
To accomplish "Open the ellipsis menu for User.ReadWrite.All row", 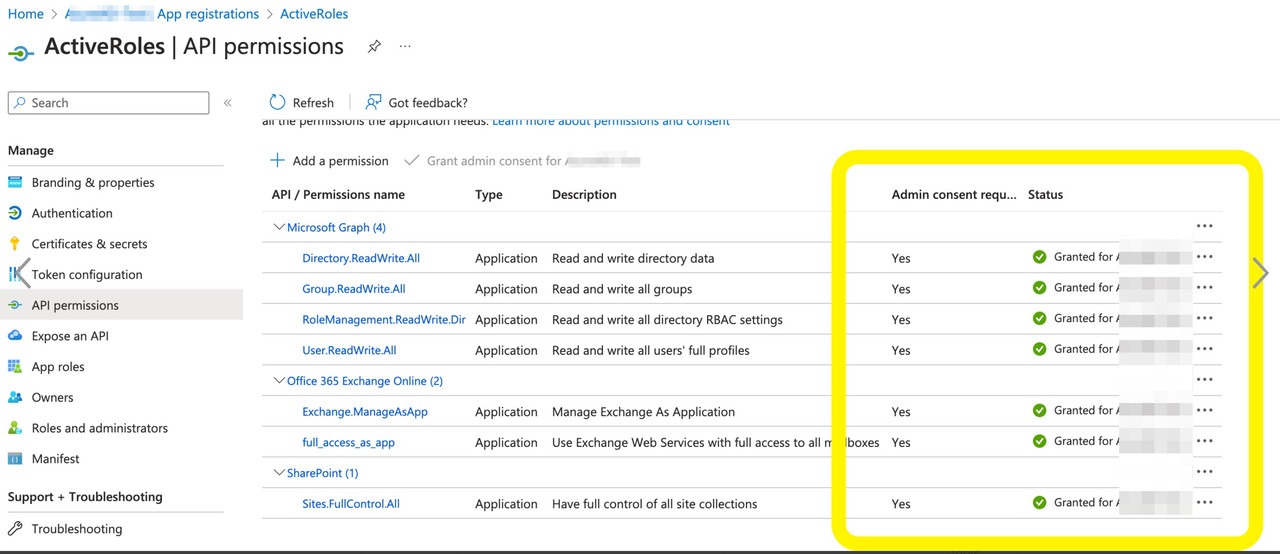I will pos(1204,349).
